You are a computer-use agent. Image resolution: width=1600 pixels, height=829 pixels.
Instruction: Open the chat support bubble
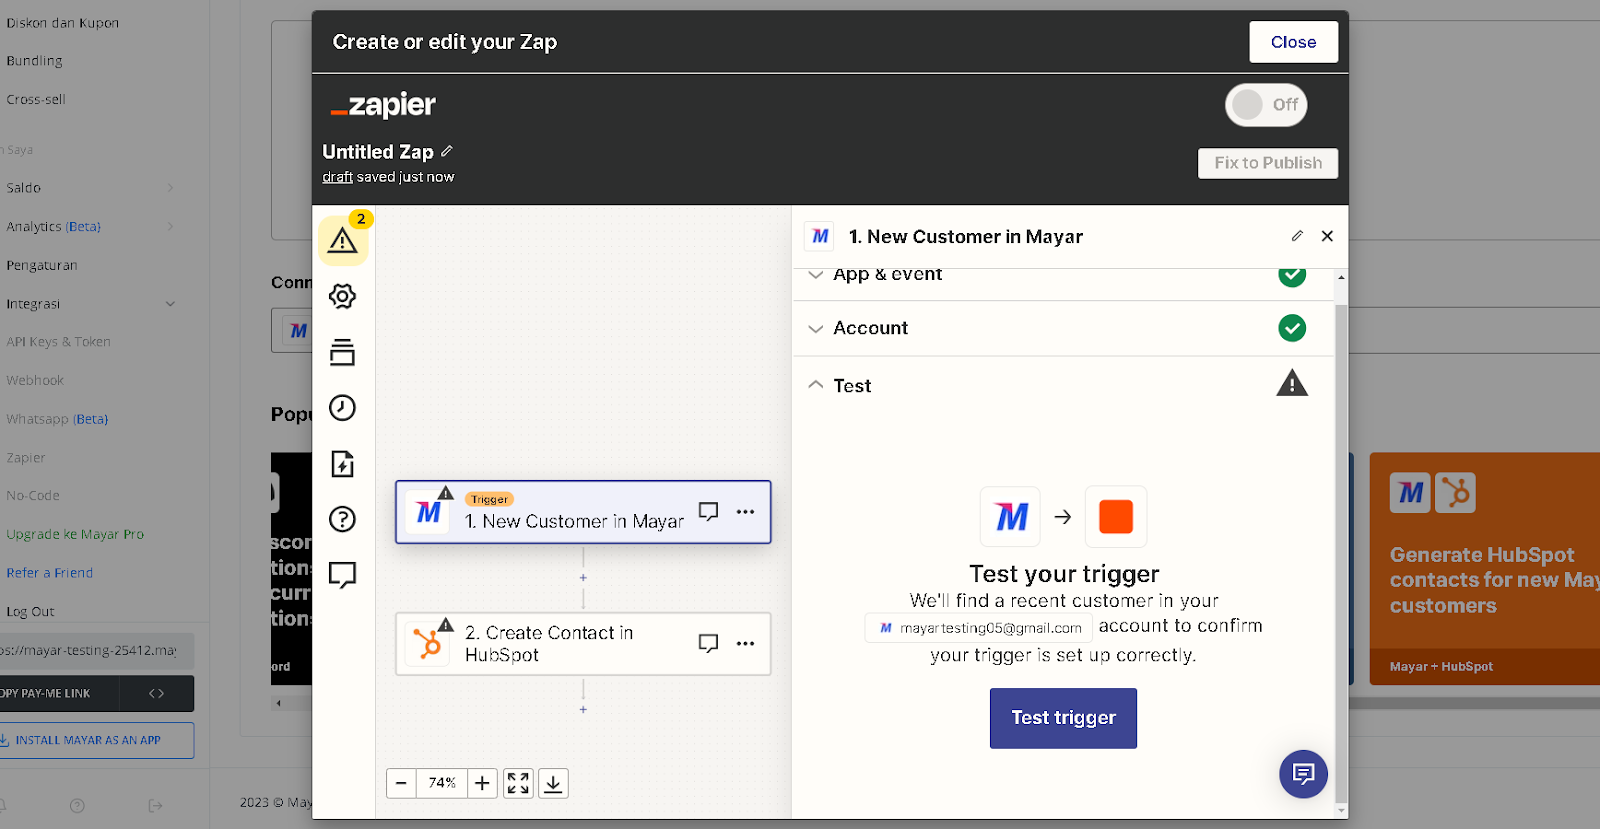pyautogui.click(x=1303, y=774)
